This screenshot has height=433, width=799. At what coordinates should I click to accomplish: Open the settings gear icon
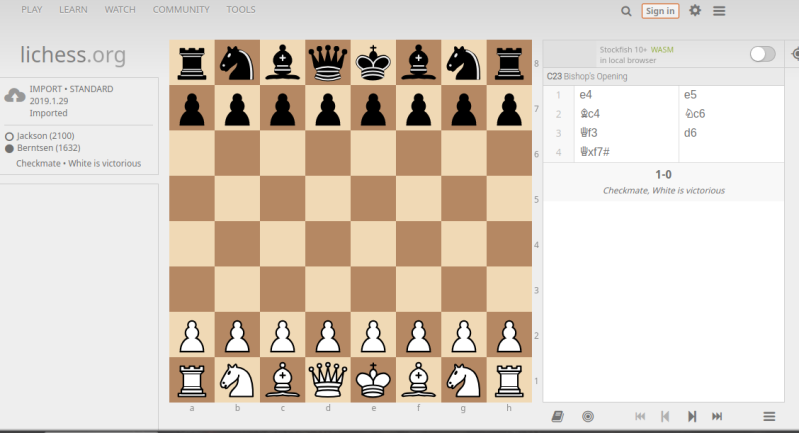tap(695, 10)
